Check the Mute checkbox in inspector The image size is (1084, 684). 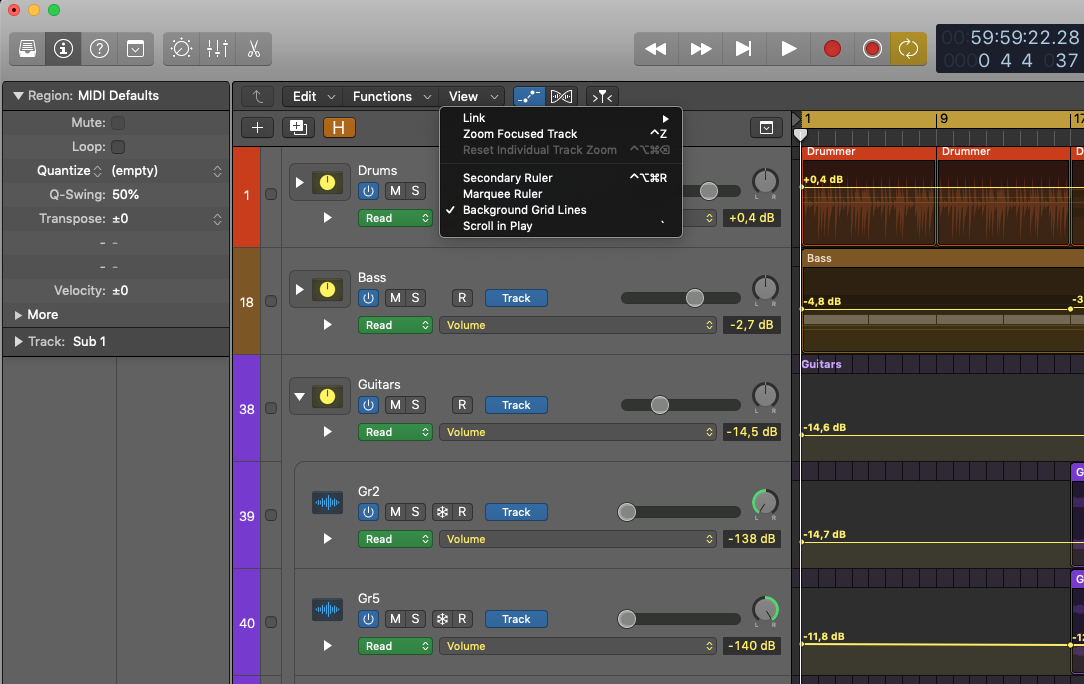[118, 122]
